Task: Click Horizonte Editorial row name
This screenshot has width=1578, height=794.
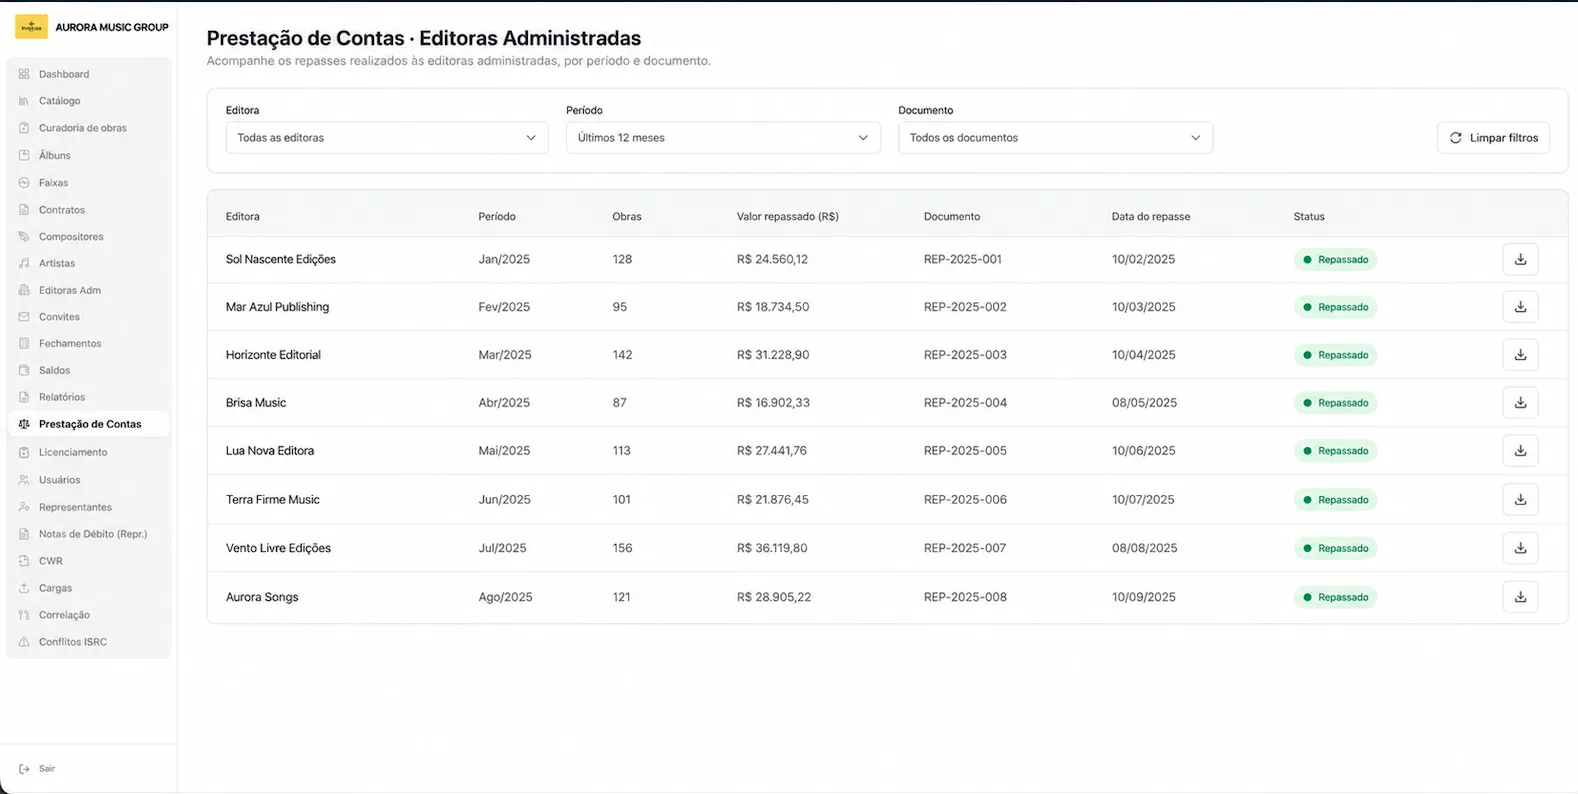Action: 273,355
